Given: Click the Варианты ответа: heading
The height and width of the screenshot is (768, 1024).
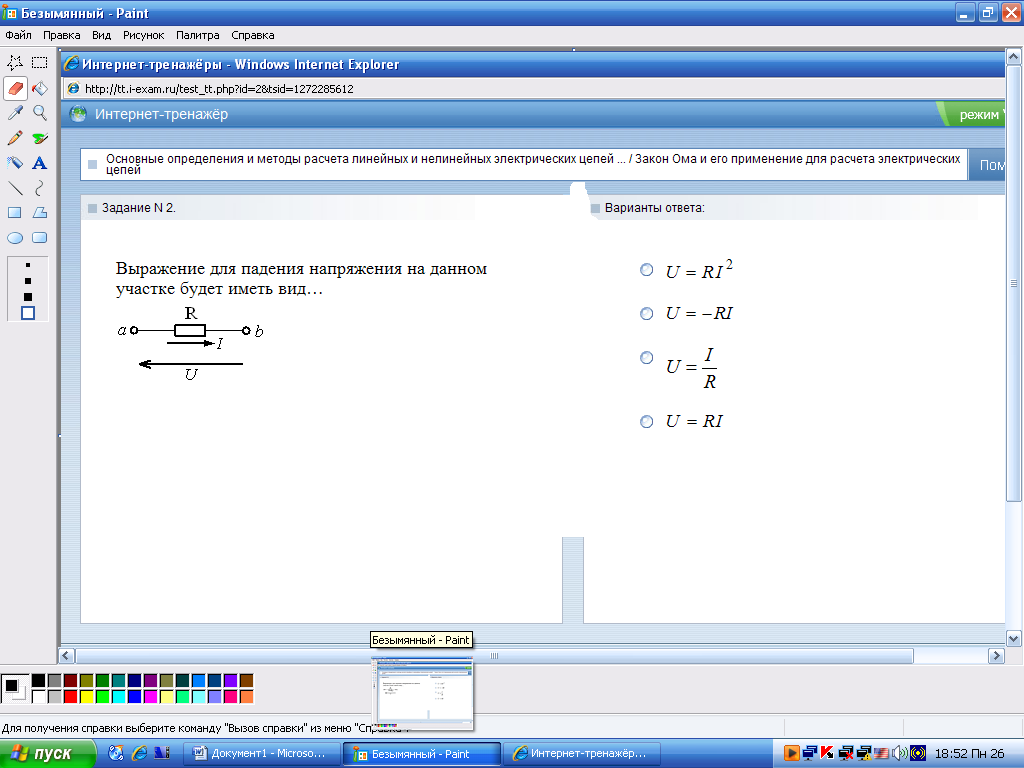Looking at the screenshot, I should pos(654,208).
